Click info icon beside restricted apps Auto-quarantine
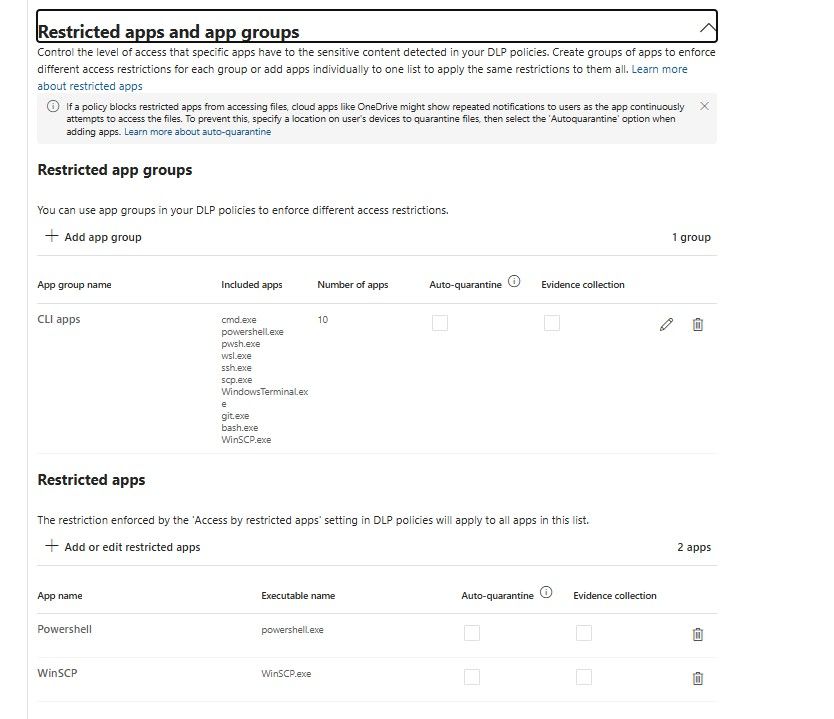 point(546,592)
